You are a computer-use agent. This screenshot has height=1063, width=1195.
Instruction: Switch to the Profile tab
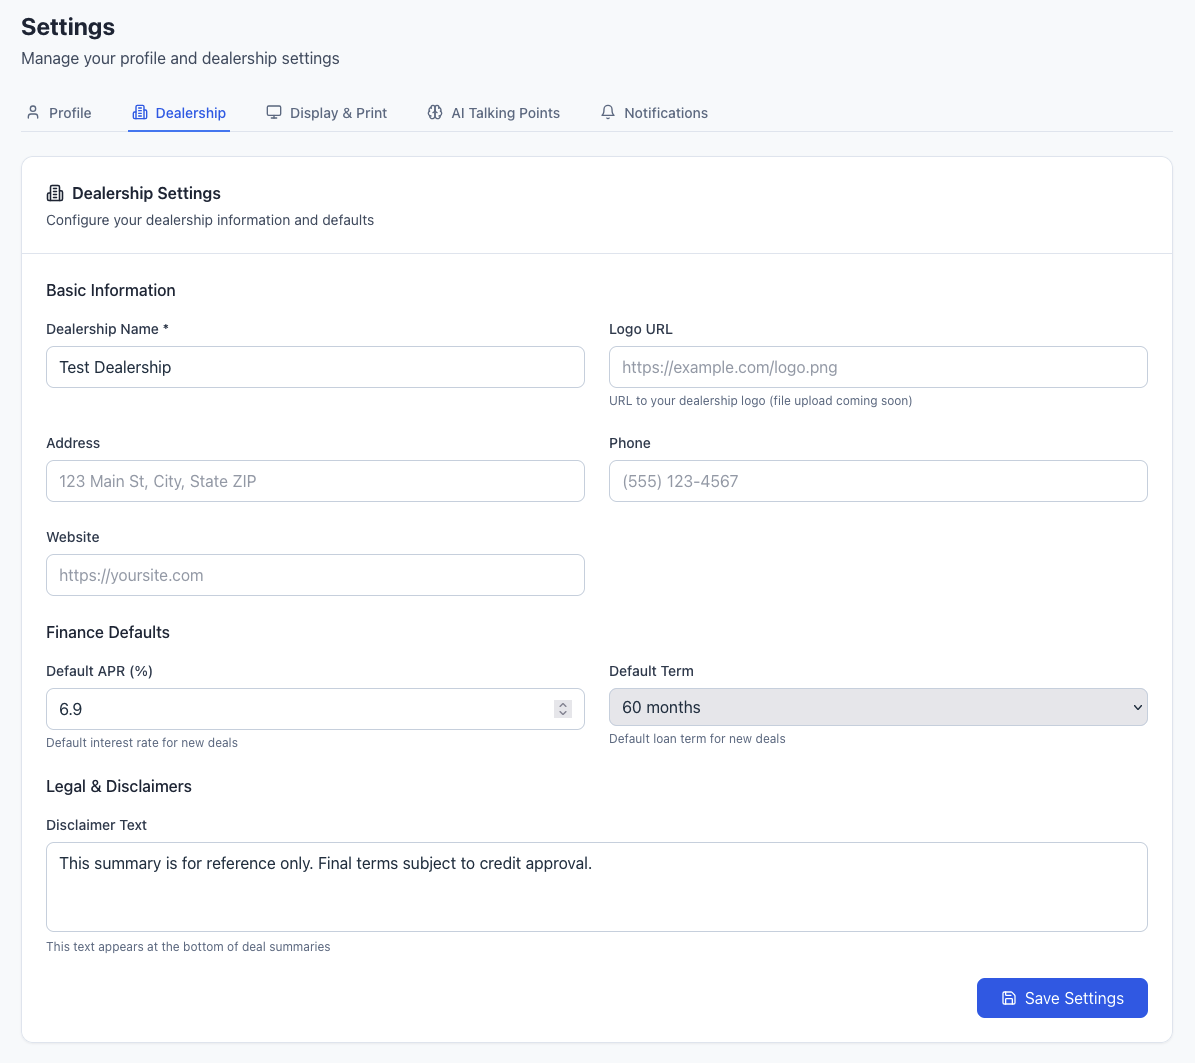point(69,113)
